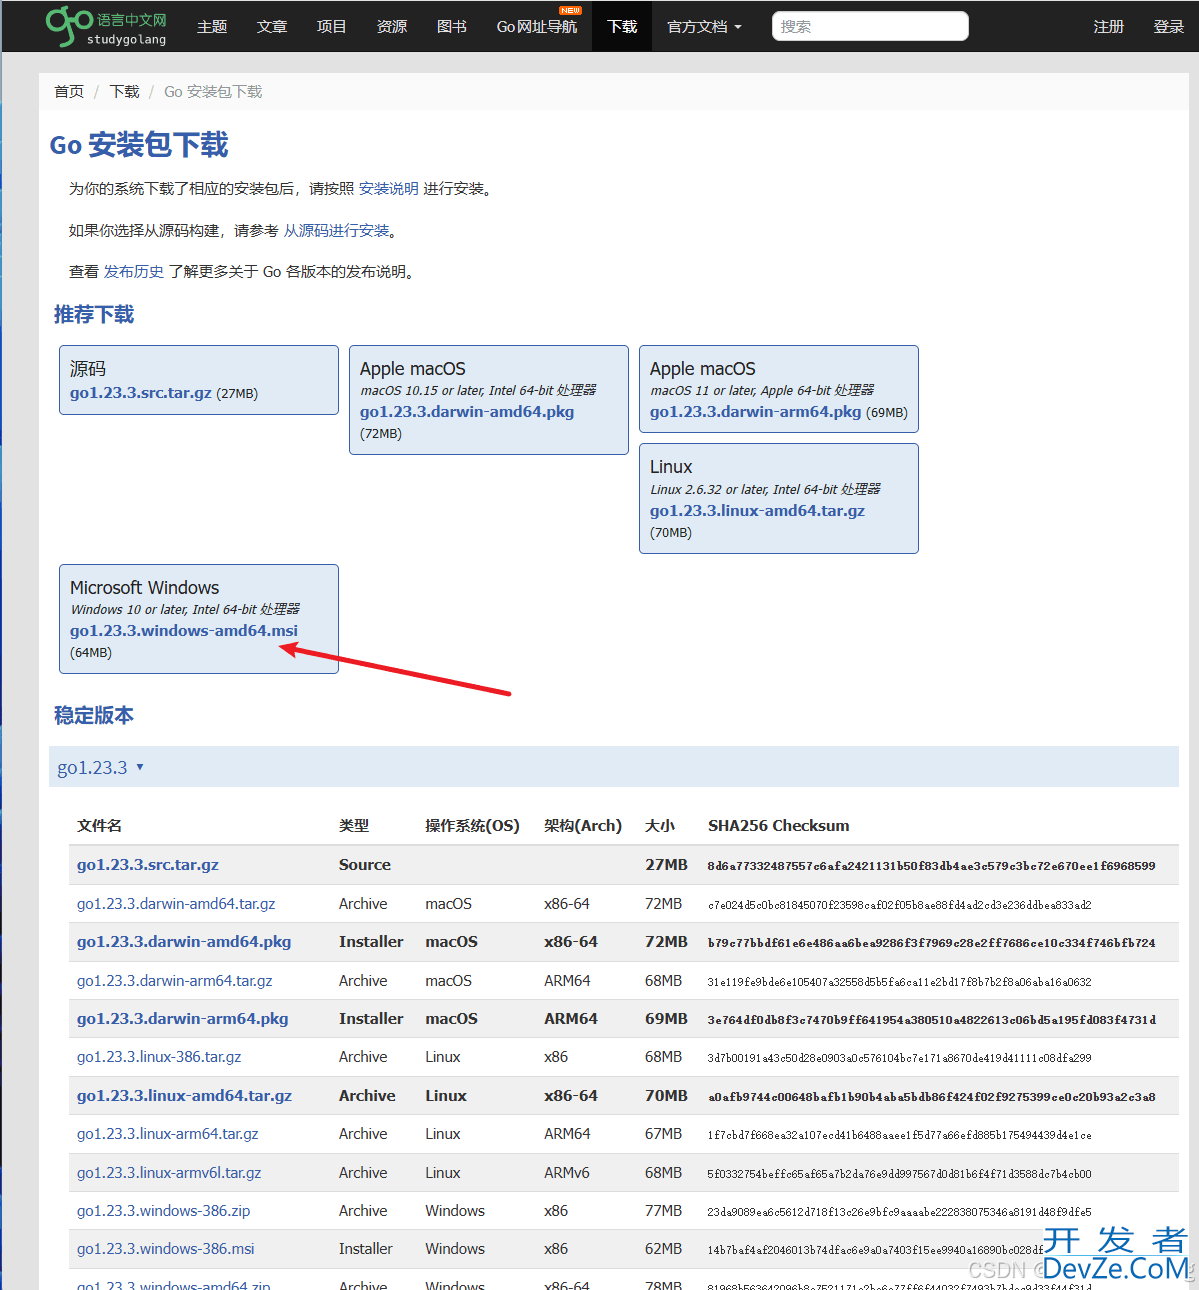The image size is (1199, 1290).
Task: Click go1.23.3.linux-386.tar.gz in the table
Action: click(159, 1057)
